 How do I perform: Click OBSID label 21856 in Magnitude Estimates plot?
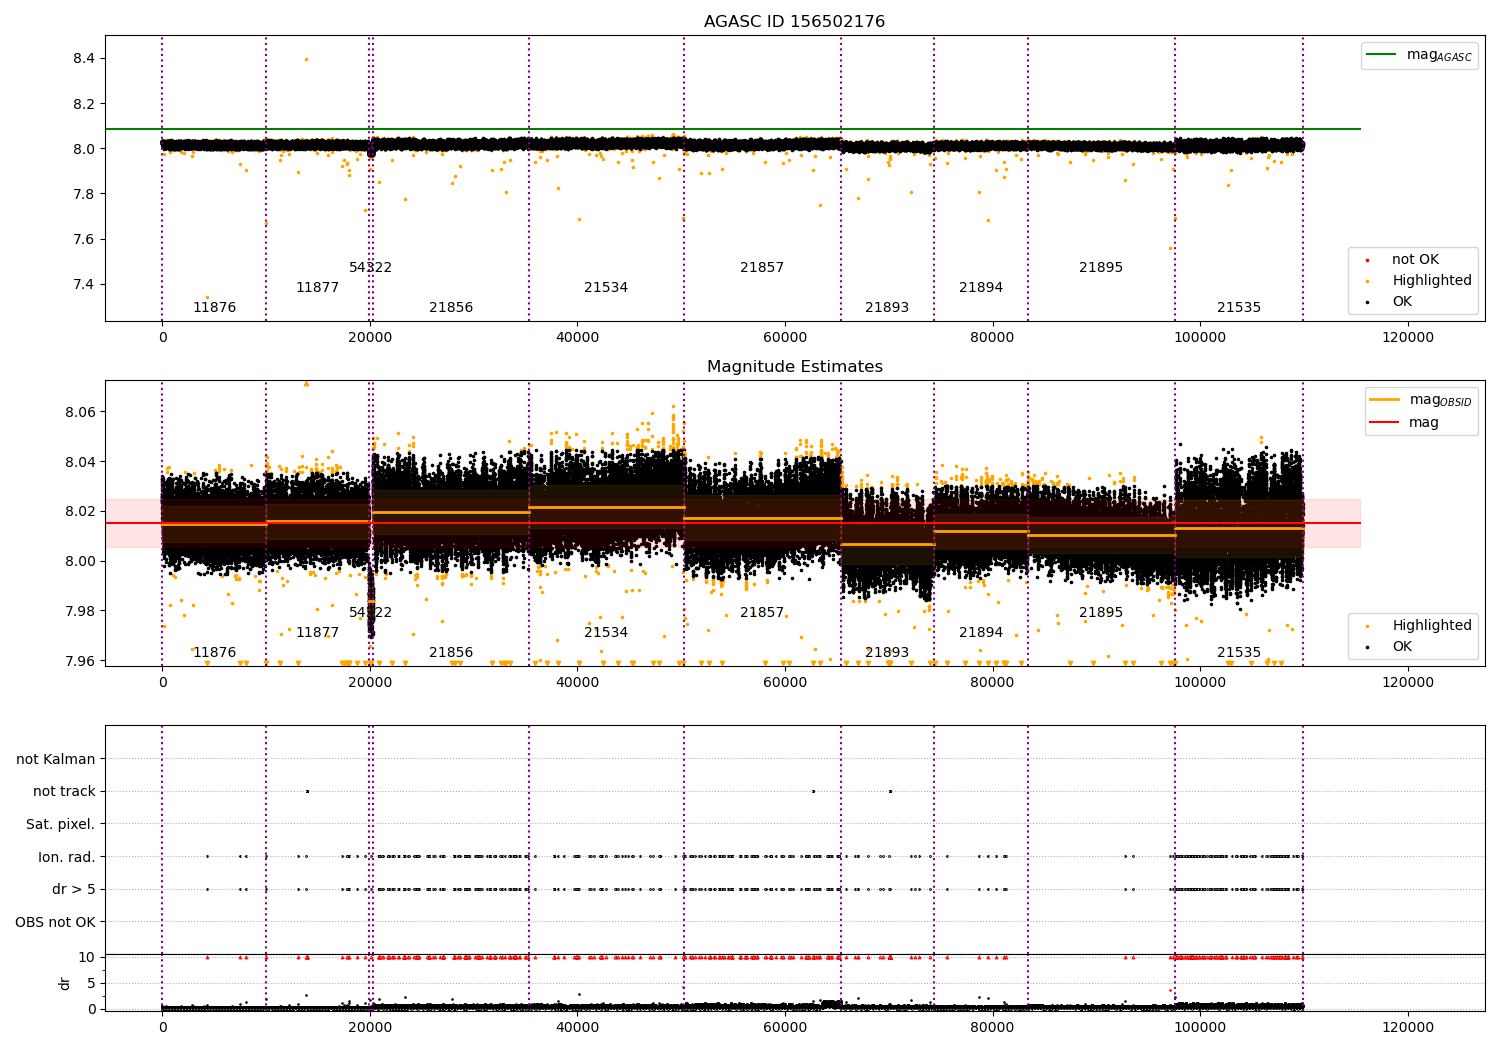(451, 653)
